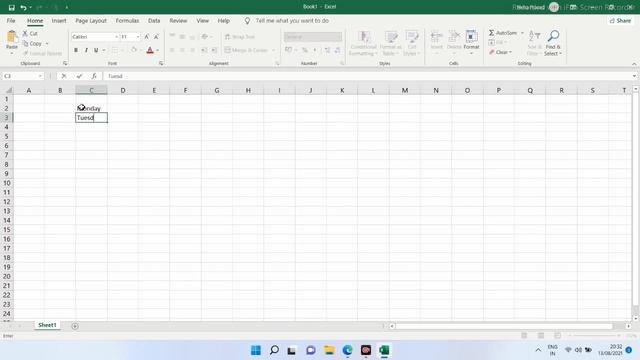Click the cell containing Monday

(x=91, y=108)
